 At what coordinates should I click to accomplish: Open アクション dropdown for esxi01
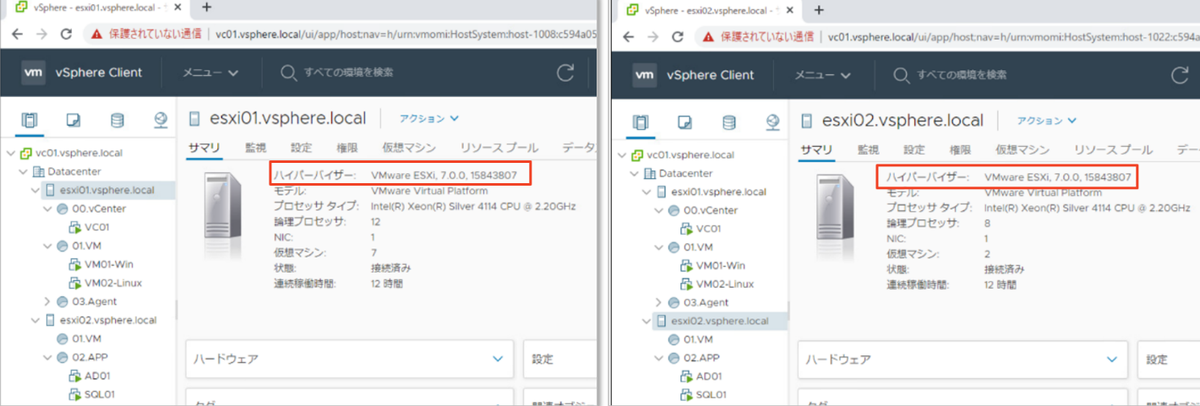(431, 118)
